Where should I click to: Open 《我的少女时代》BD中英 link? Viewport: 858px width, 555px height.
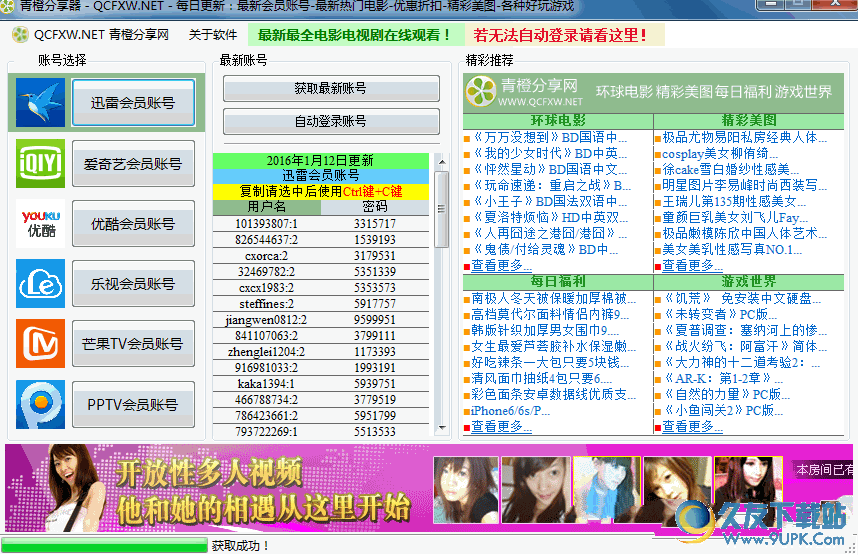coord(549,153)
